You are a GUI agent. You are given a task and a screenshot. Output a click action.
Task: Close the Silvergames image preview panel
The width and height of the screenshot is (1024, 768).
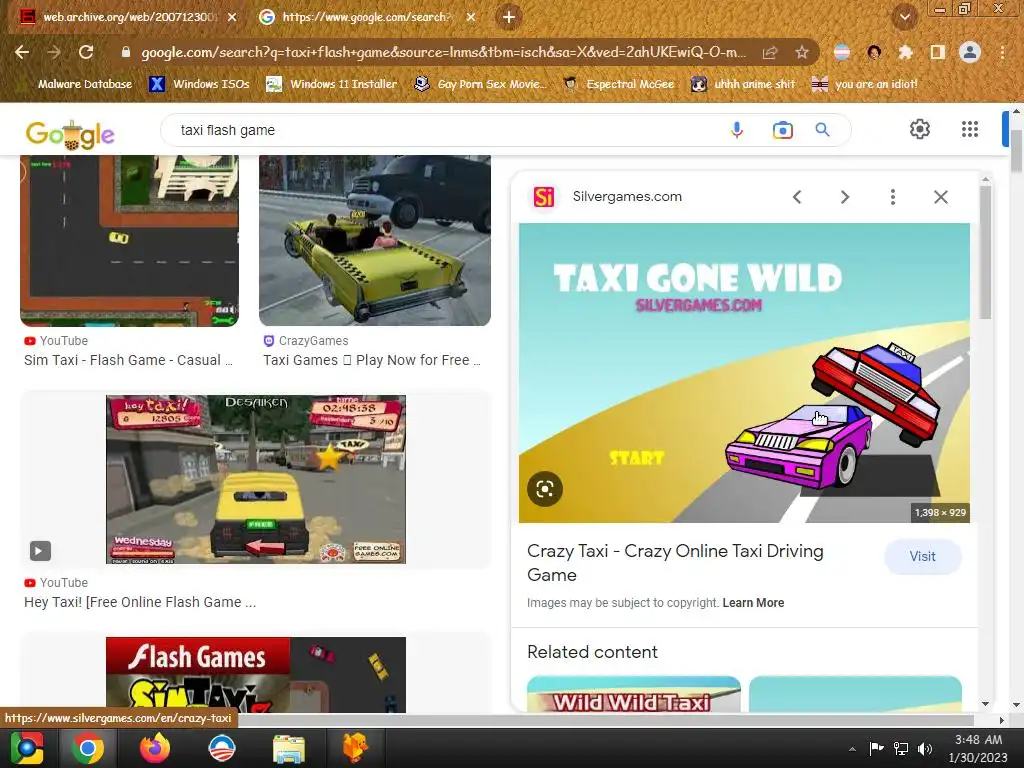point(940,197)
